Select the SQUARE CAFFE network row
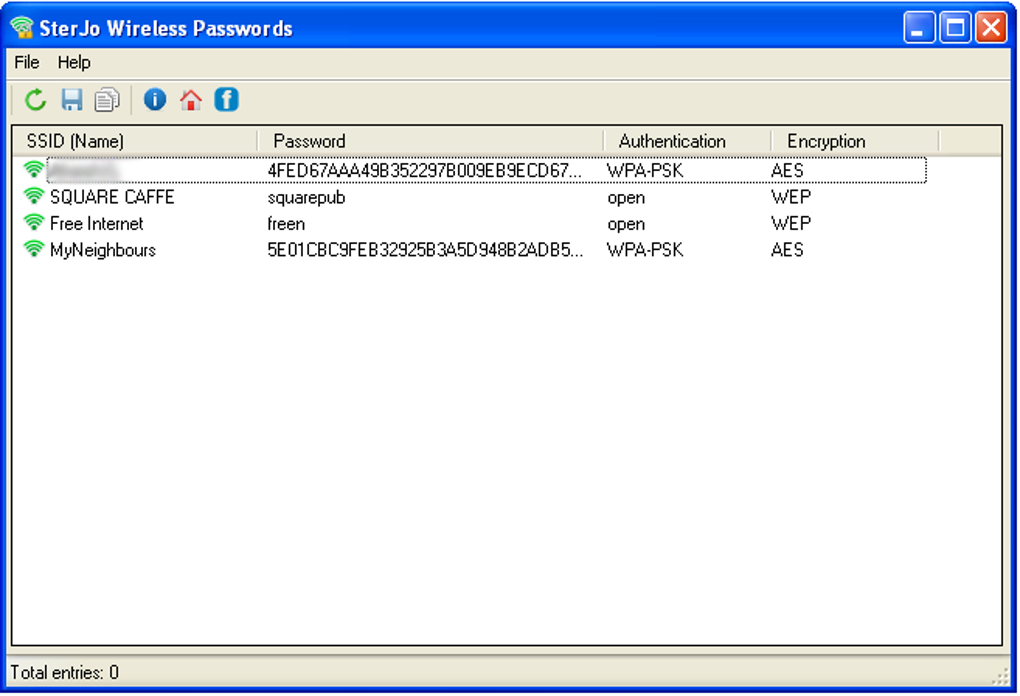This screenshot has width=1020, height=696. coord(475,197)
